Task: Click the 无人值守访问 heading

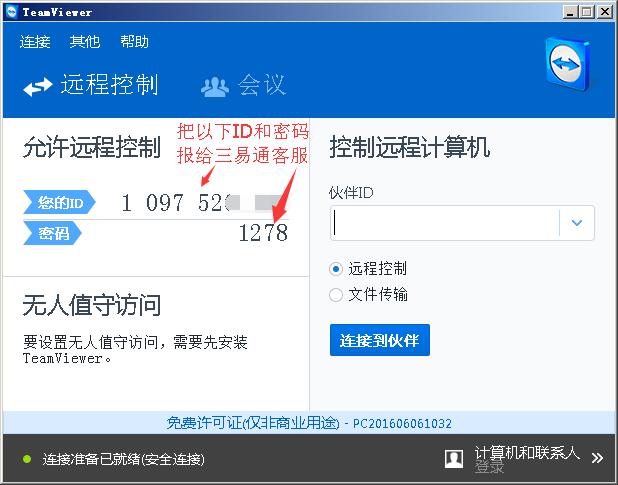Action: click(92, 305)
